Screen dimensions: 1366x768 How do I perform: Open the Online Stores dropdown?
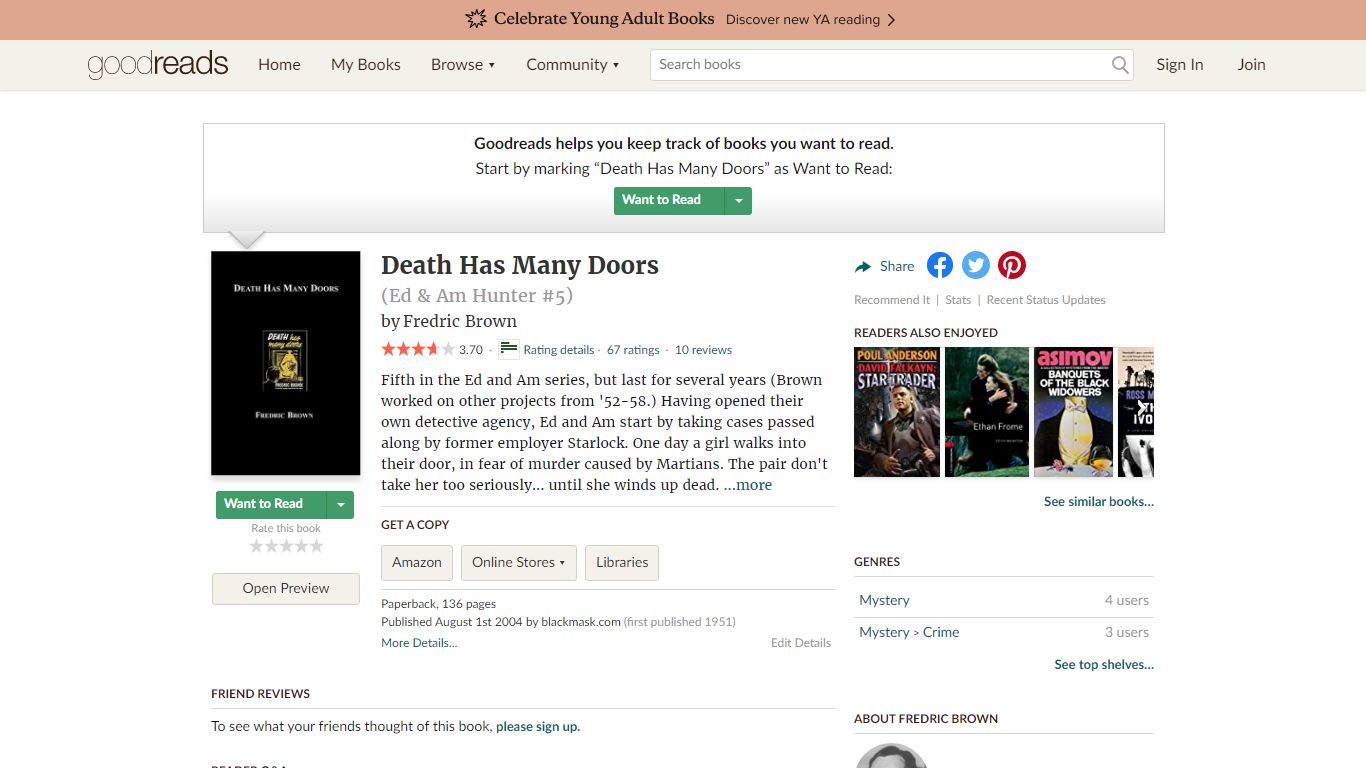(518, 562)
